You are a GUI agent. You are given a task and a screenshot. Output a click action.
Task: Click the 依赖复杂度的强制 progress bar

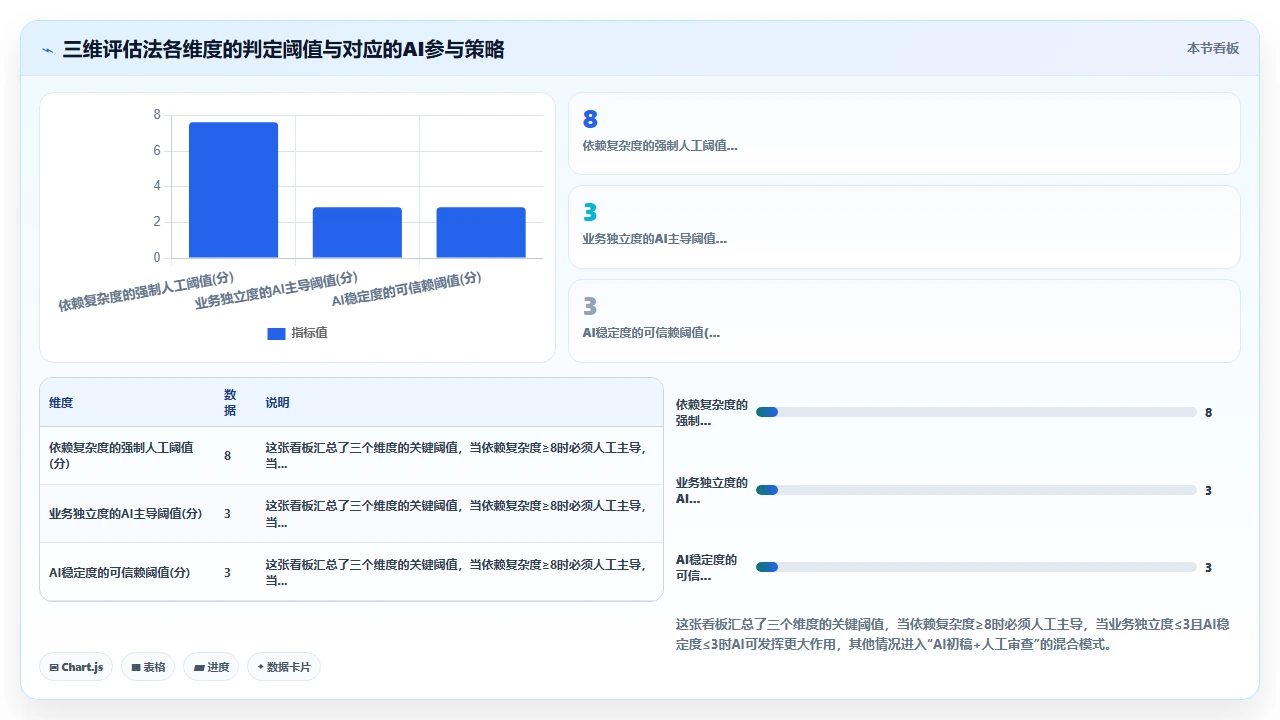976,412
